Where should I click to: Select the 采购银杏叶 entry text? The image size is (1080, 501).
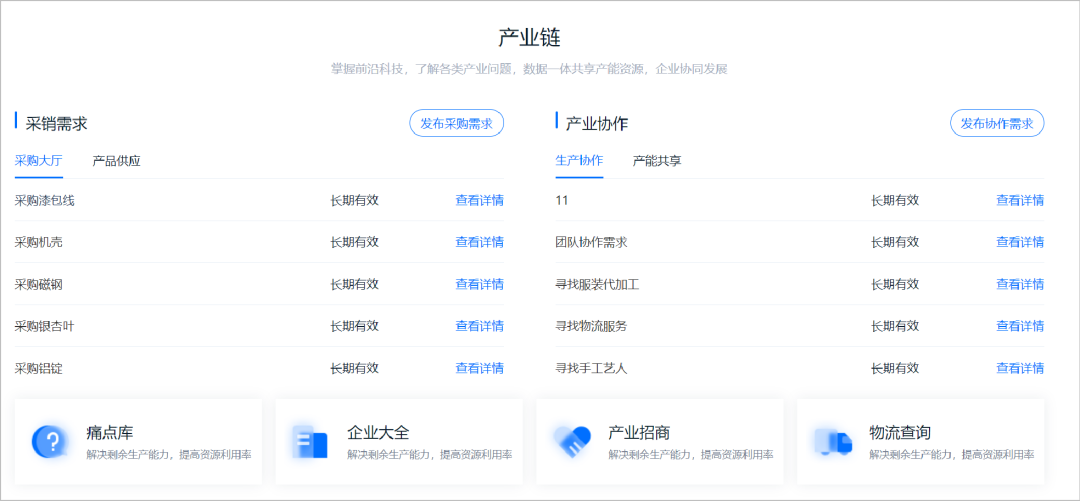point(44,326)
